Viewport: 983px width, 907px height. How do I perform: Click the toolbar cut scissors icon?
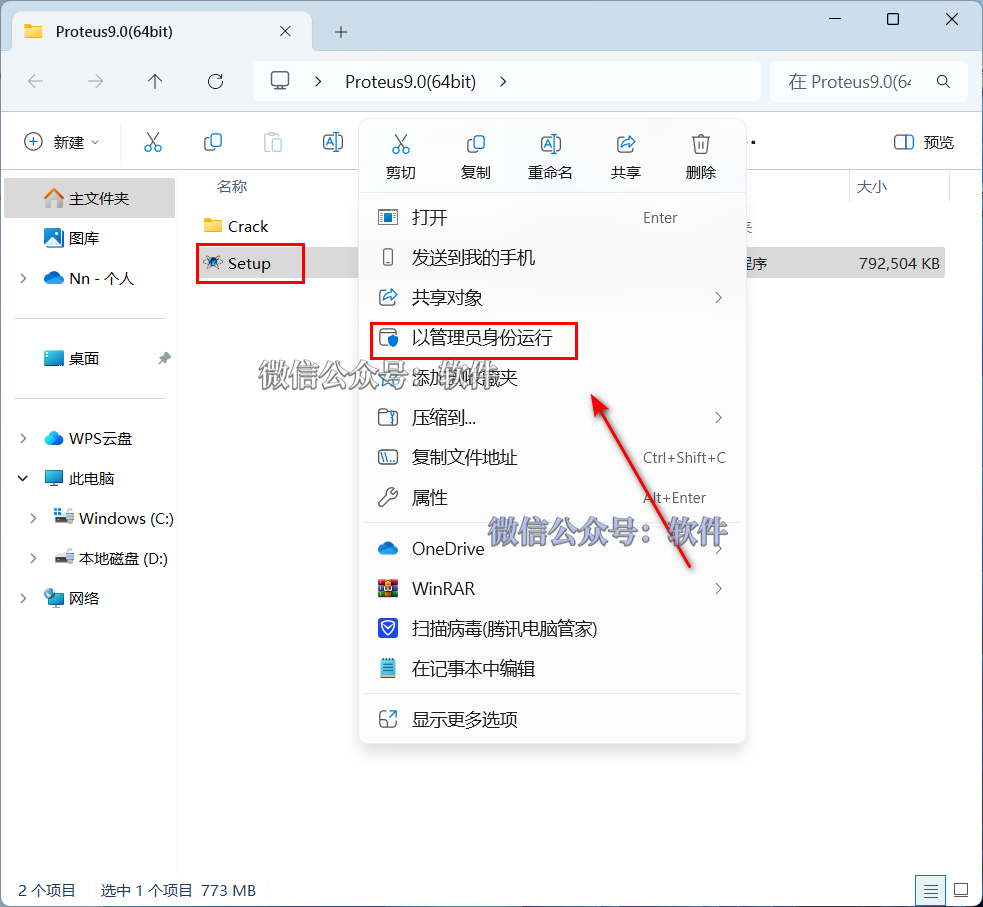coord(153,142)
